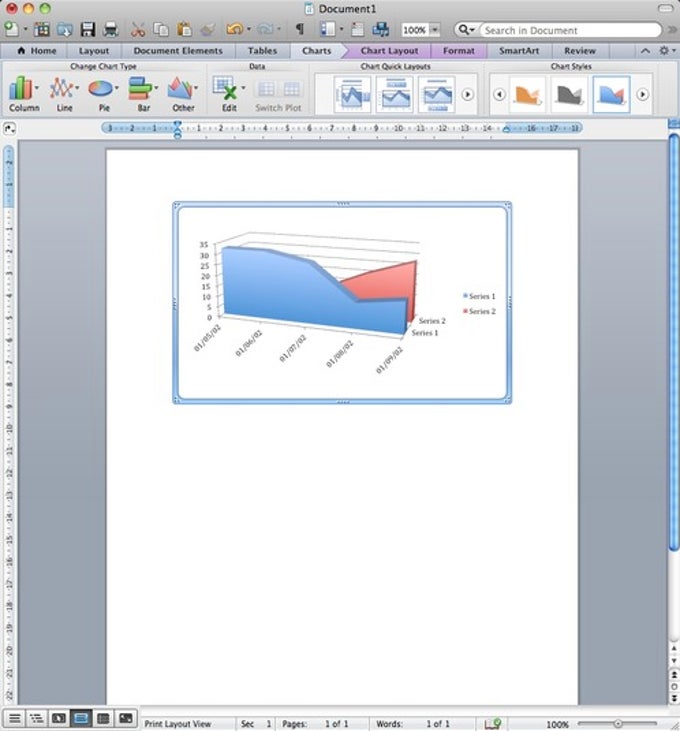Screen dimensions: 680x731
Task: Open the zoom percentage dropdown
Action: point(434,30)
